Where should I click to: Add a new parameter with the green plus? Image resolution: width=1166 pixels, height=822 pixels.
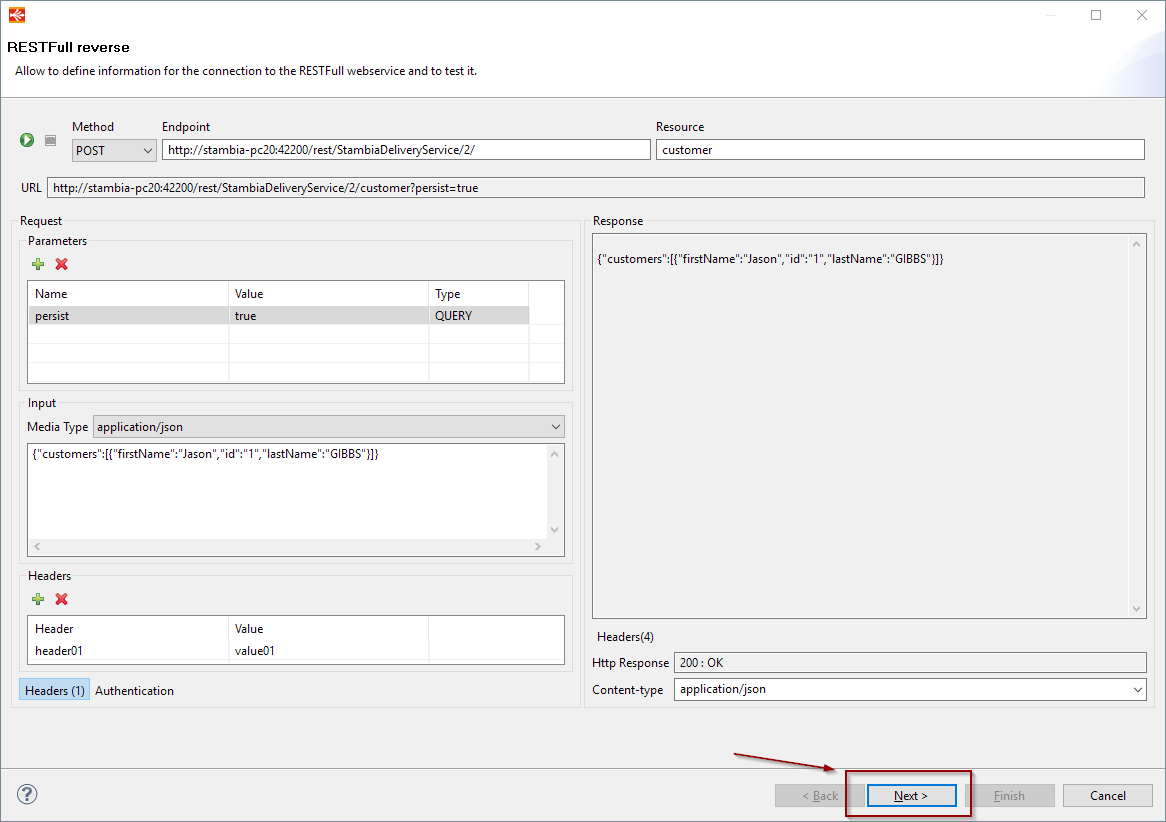click(x=38, y=264)
